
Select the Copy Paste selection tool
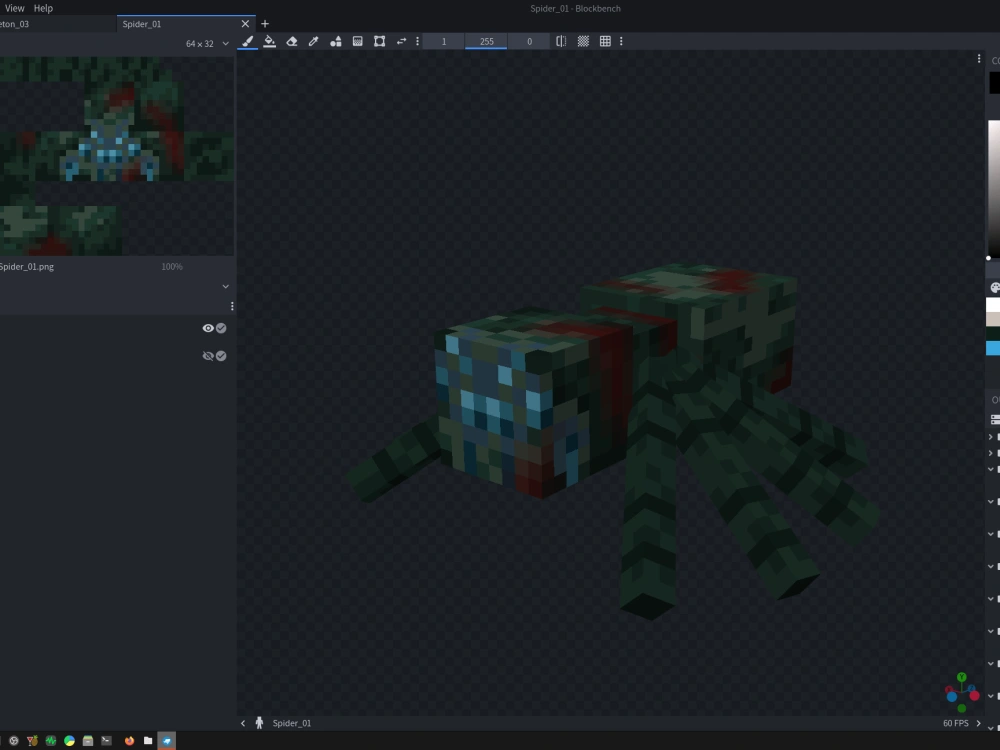(x=379, y=41)
